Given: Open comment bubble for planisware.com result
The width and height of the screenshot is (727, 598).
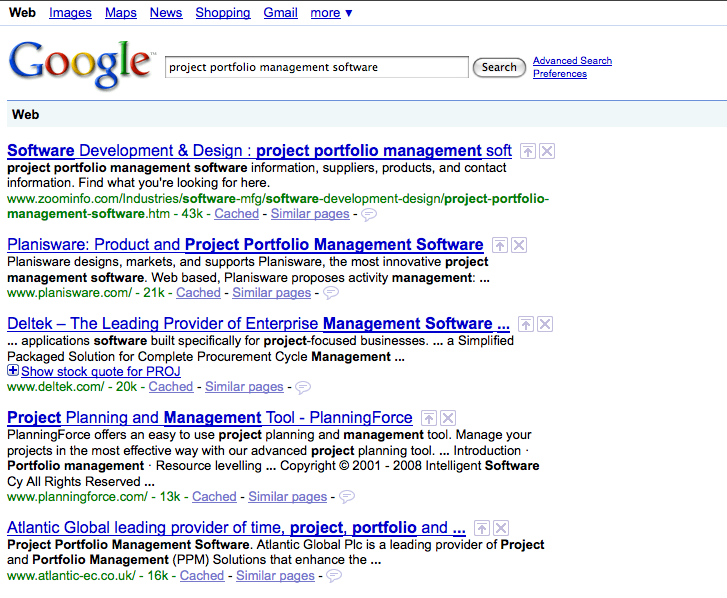Looking at the screenshot, I should [331, 293].
